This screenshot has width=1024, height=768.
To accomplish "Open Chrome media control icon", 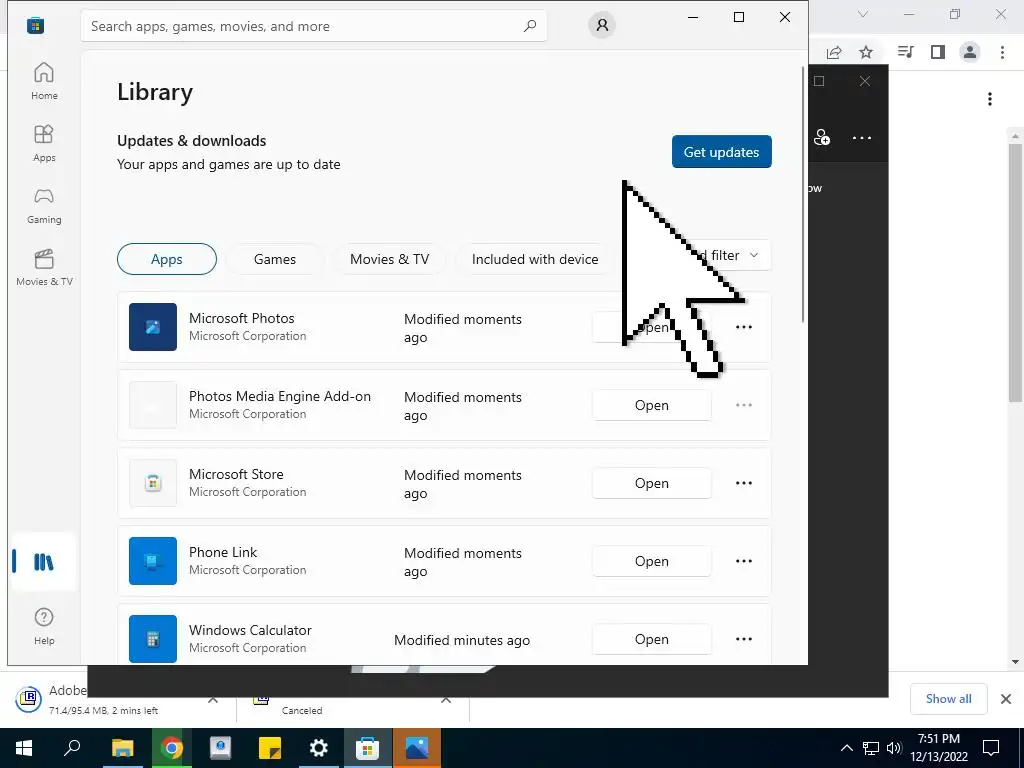I will pos(905,52).
